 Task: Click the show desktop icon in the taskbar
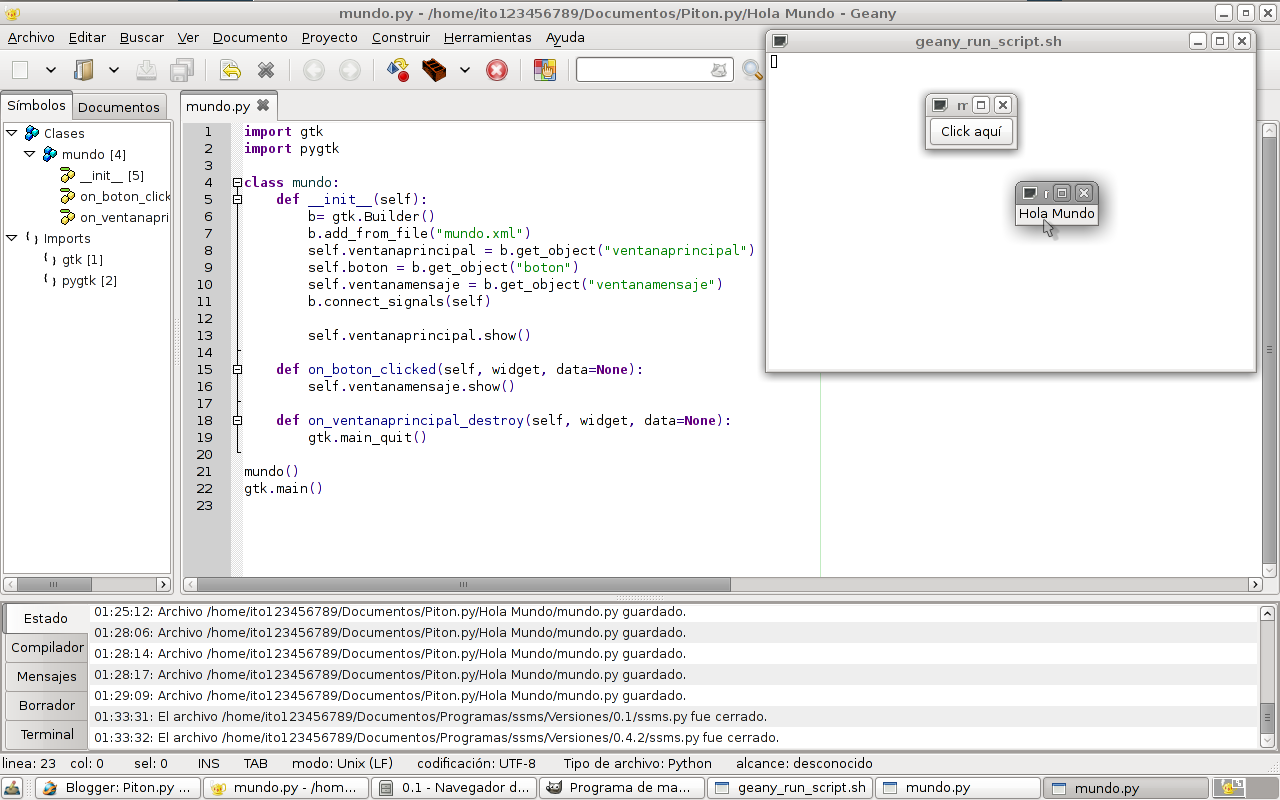(x=13, y=788)
